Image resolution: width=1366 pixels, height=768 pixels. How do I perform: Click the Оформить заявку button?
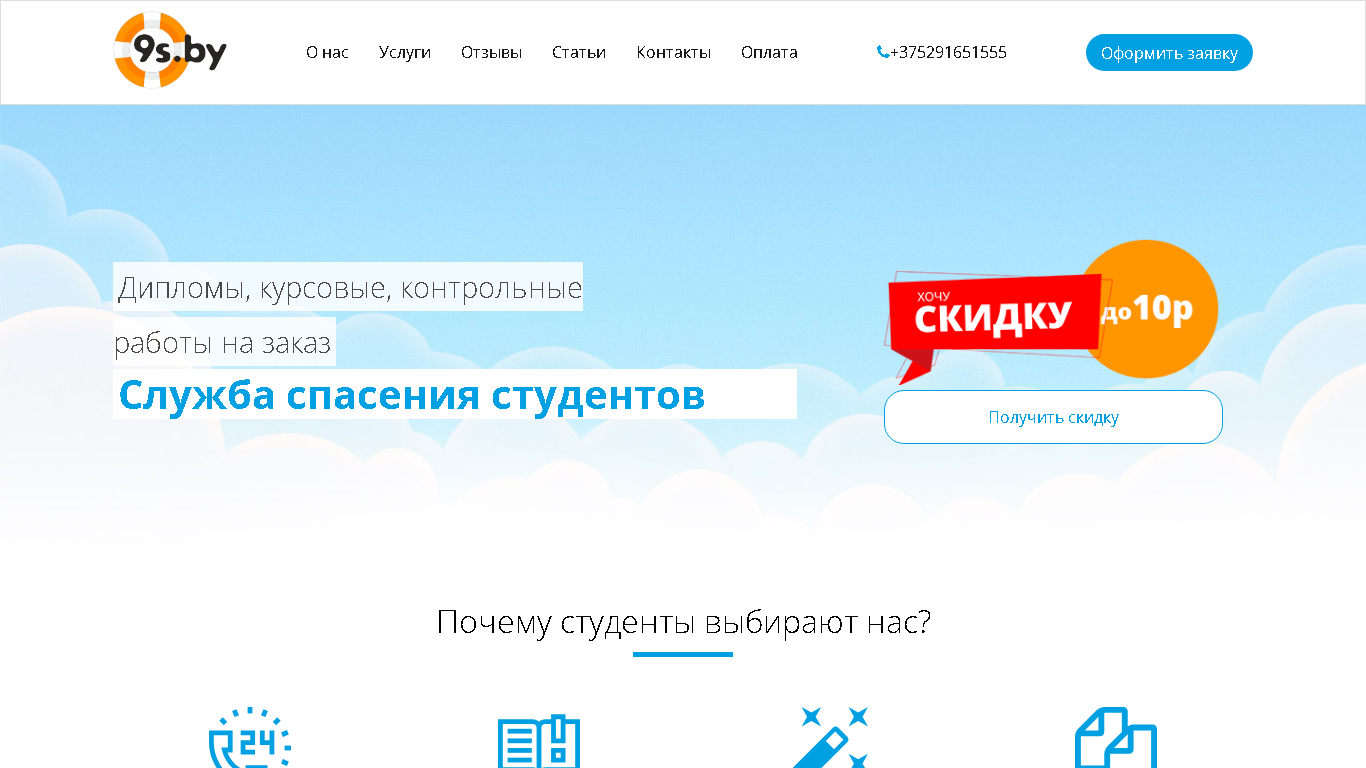coord(1169,53)
